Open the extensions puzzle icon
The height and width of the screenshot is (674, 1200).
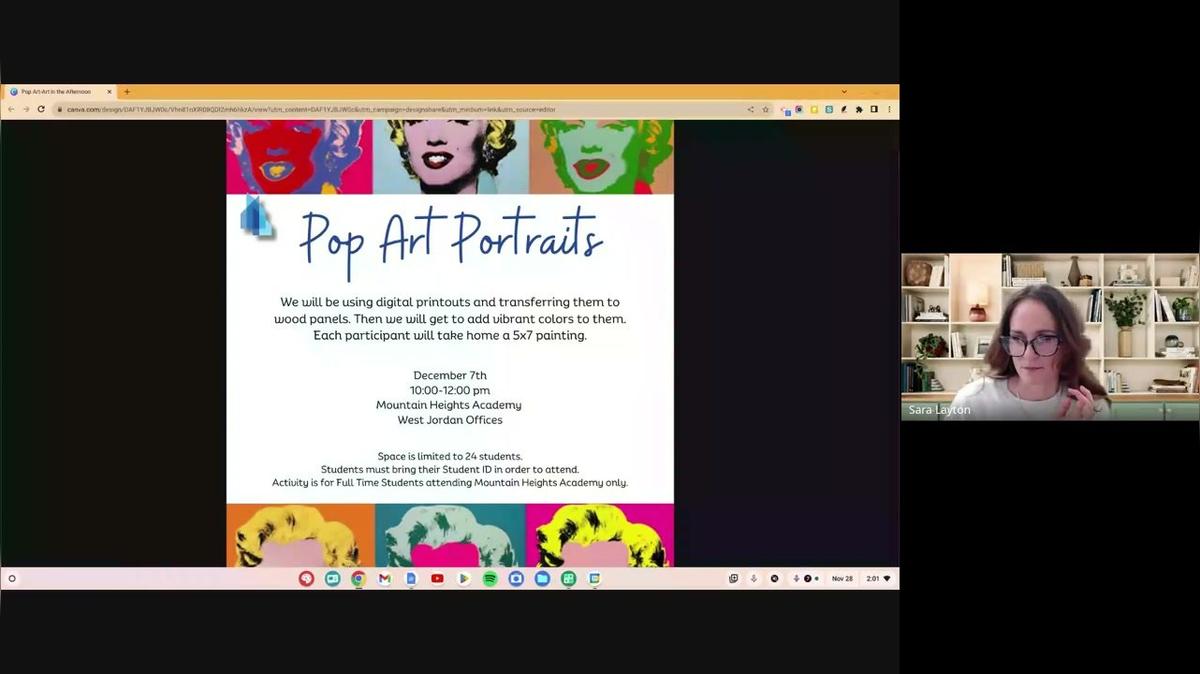[x=859, y=109]
